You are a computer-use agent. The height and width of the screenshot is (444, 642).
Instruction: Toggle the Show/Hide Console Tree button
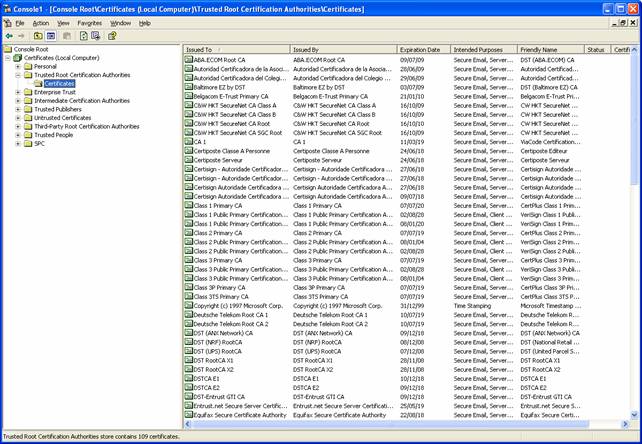tap(51, 36)
